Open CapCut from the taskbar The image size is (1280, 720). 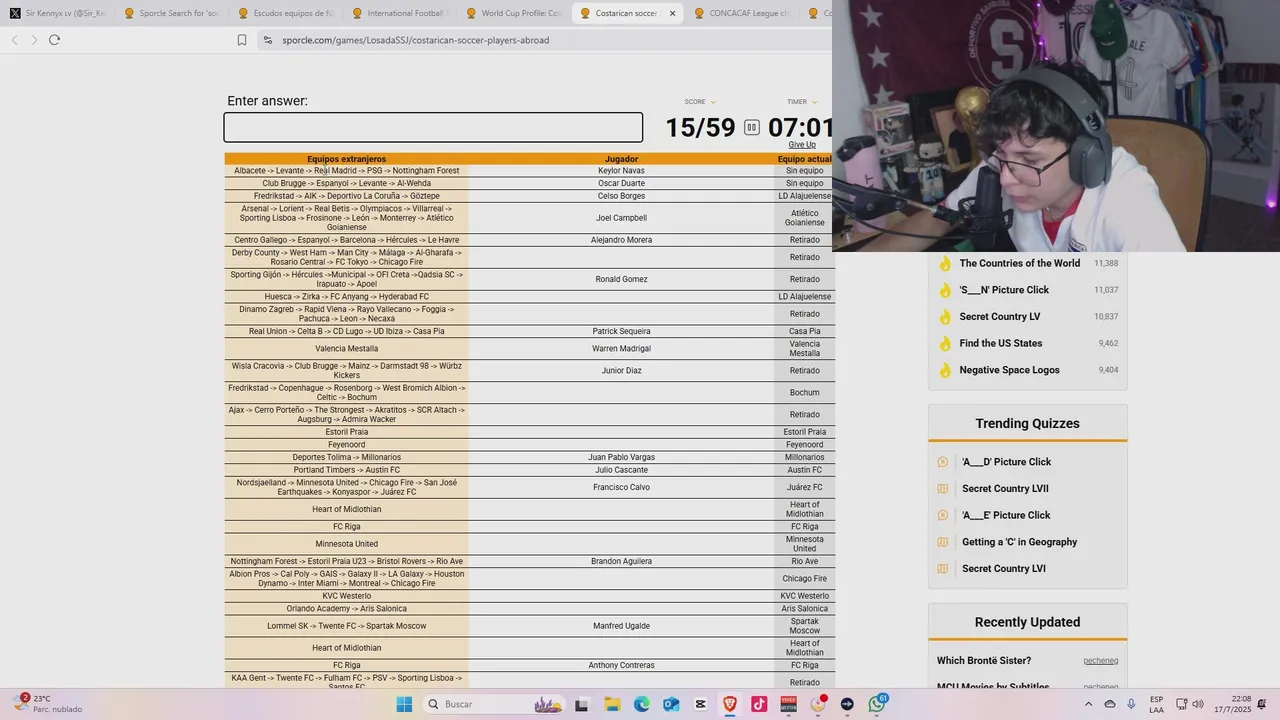(700, 704)
